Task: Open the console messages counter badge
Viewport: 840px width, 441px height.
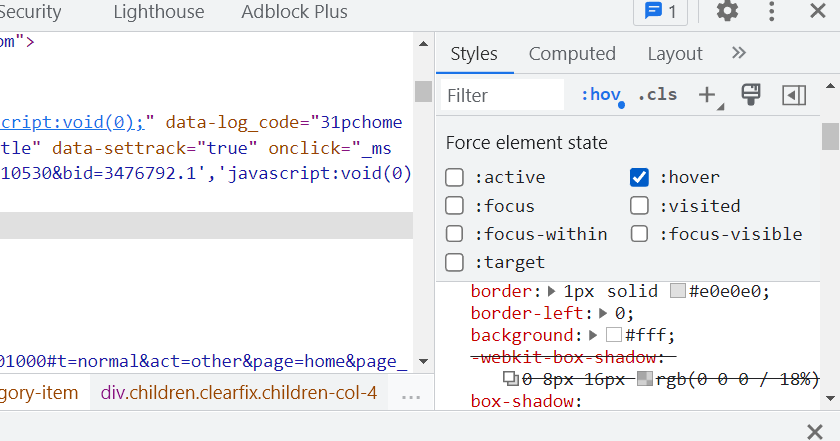Action: tap(660, 12)
